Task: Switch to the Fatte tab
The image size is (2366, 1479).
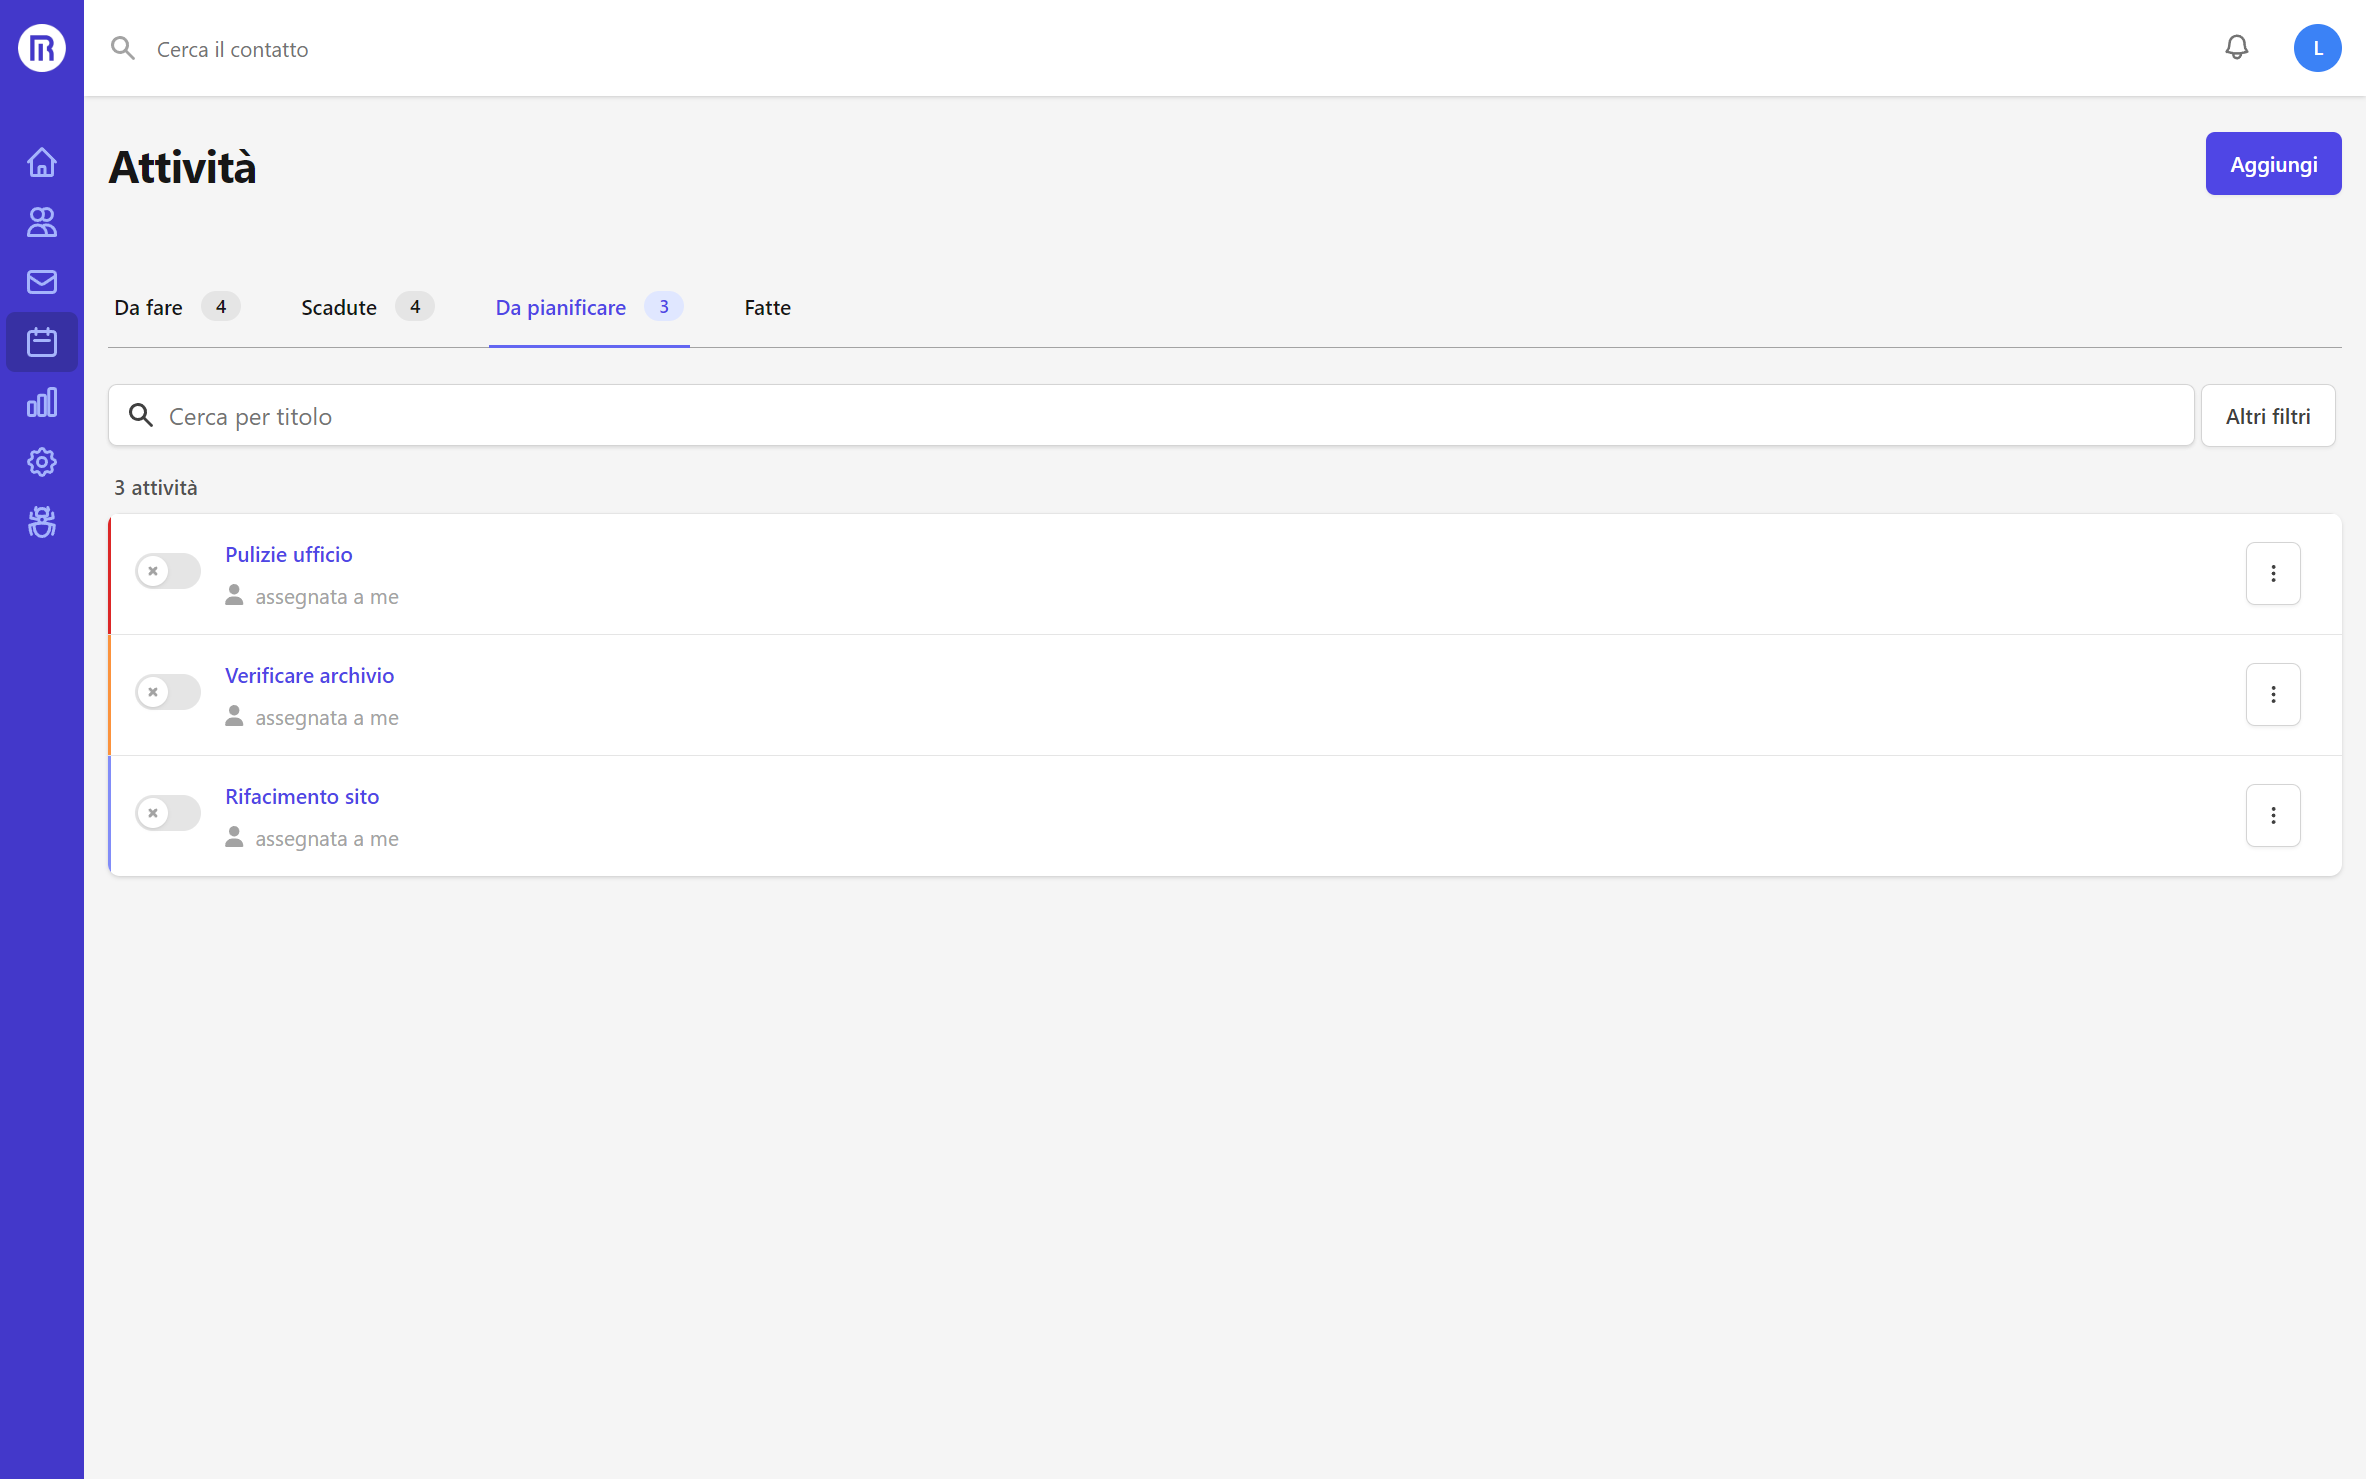Action: click(767, 307)
